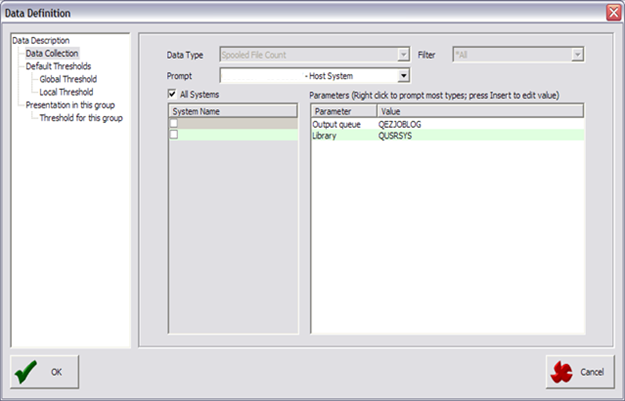The height and width of the screenshot is (401, 625).
Task: Tick the second System Name row checkbox
Action: click(x=173, y=134)
